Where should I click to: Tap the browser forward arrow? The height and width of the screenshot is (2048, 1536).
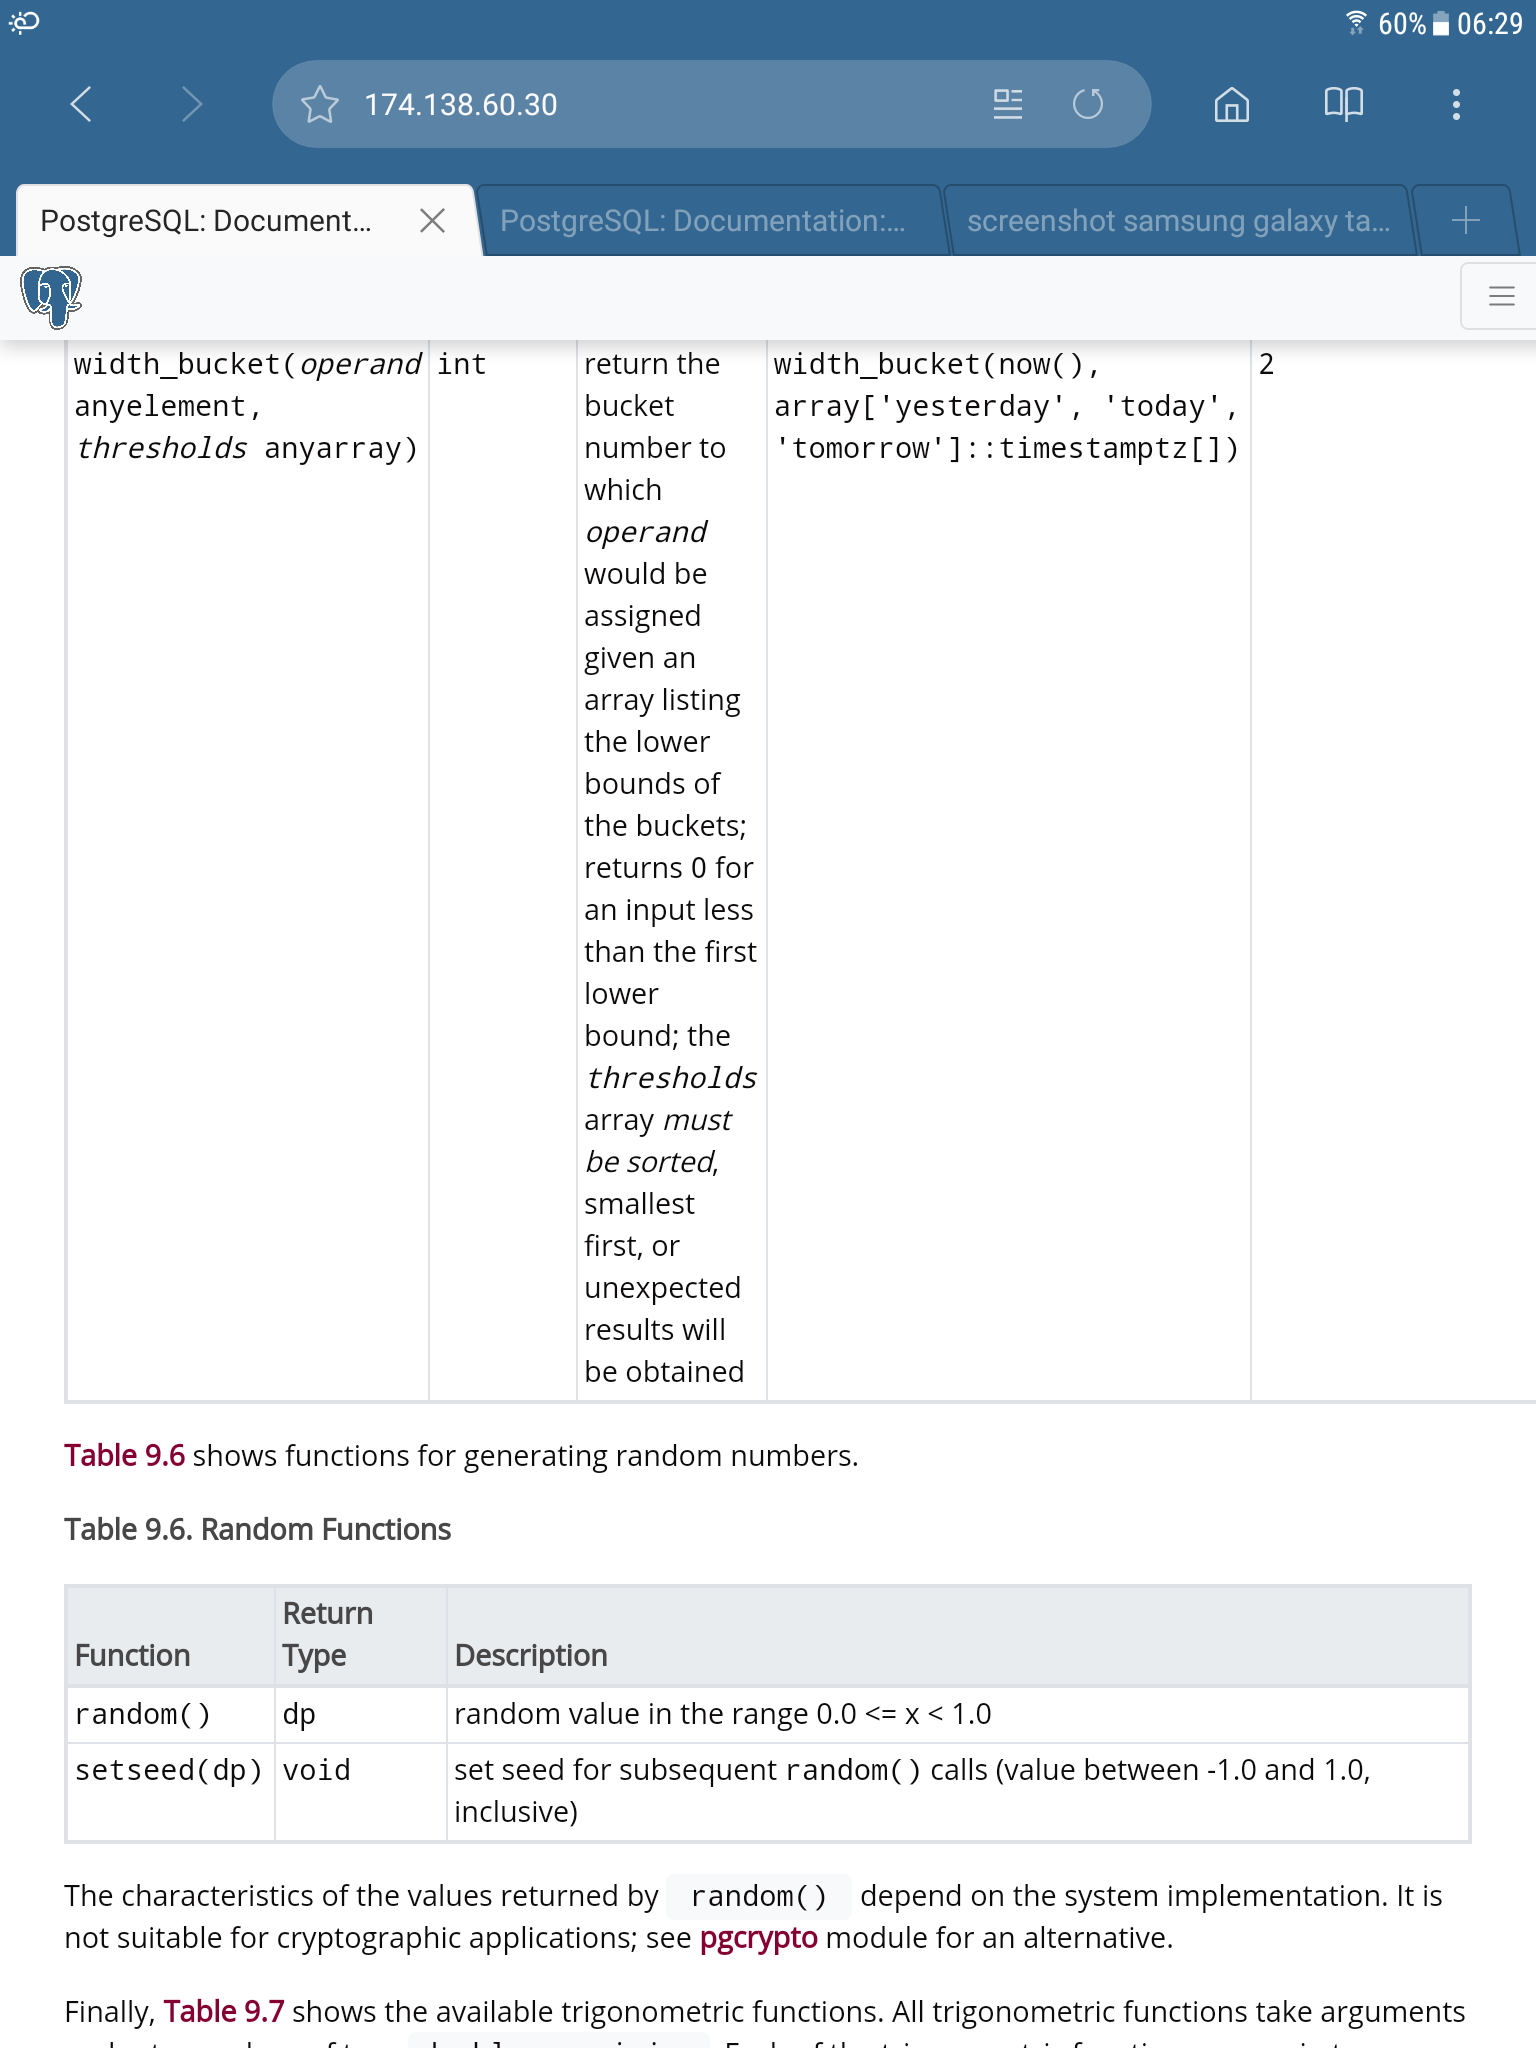click(x=192, y=104)
